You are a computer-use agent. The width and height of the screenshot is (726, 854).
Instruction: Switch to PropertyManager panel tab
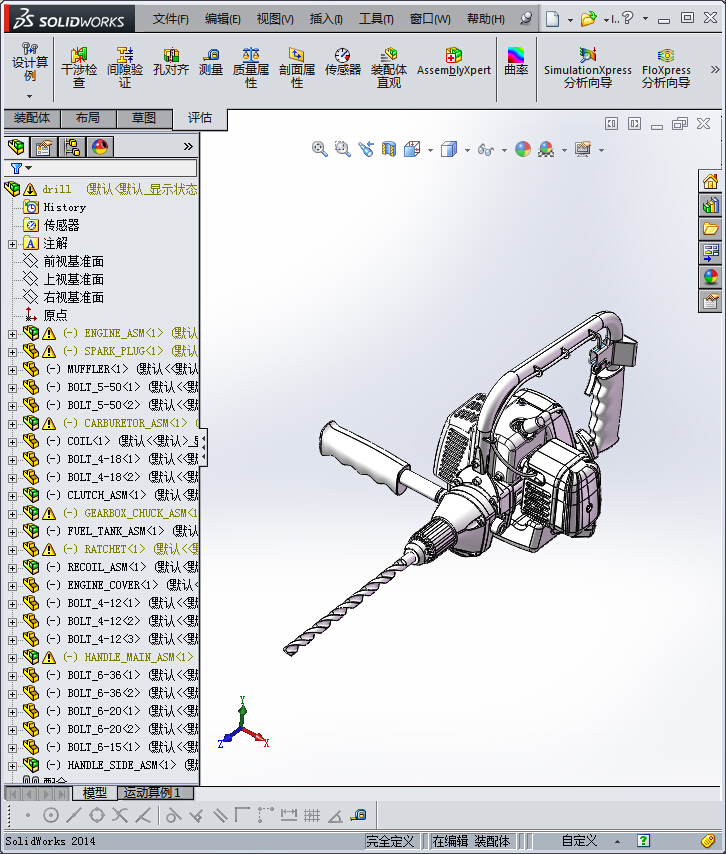pos(44,147)
